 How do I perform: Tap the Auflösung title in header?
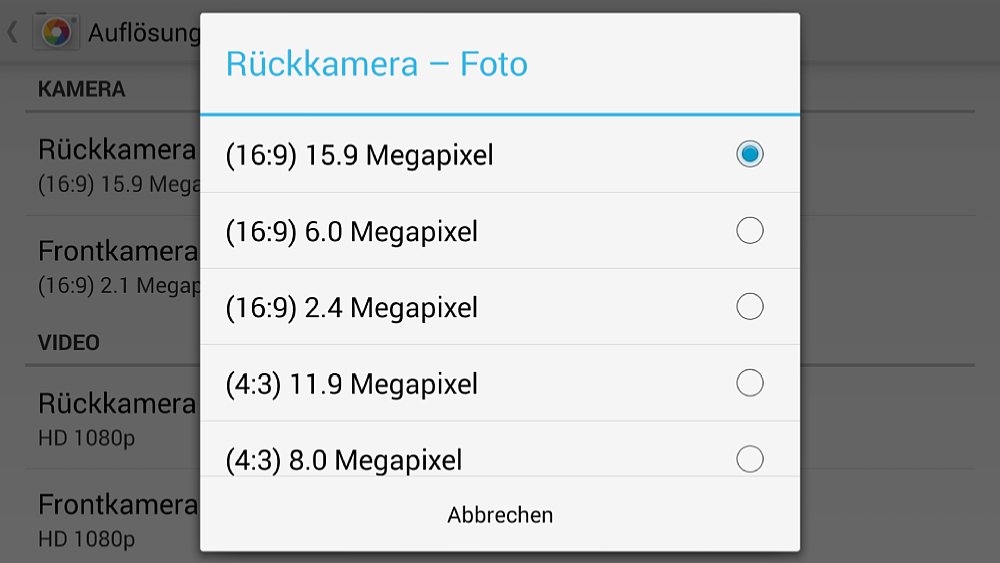(x=144, y=33)
